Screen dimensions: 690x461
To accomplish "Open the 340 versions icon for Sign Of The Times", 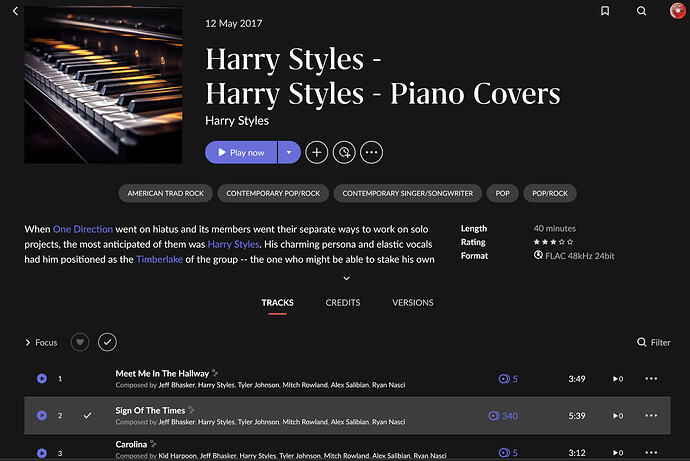I will coord(503,416).
